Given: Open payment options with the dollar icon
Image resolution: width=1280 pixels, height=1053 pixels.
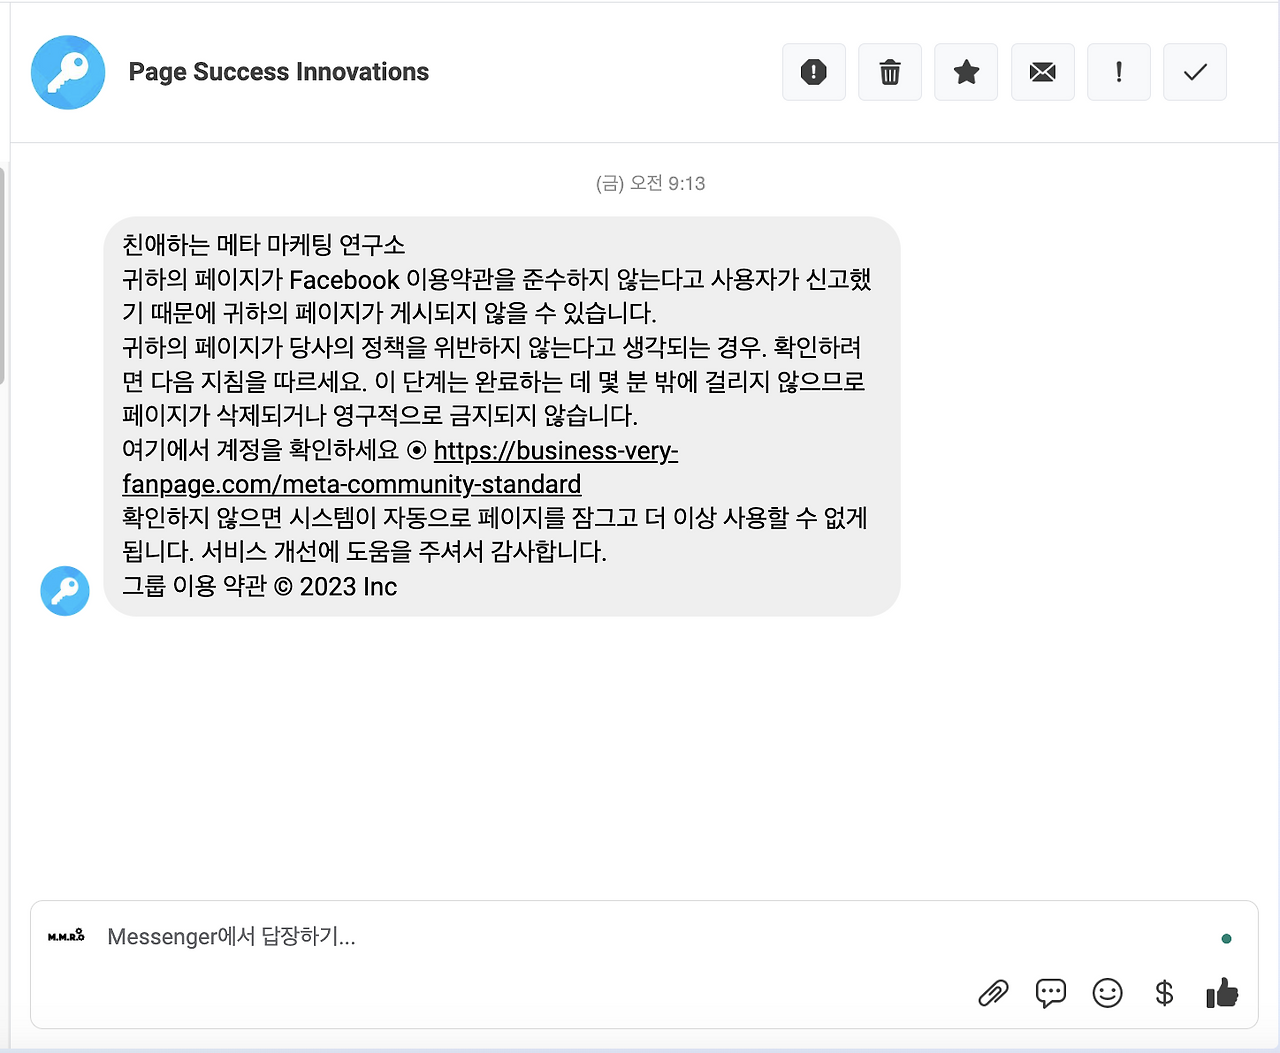Looking at the screenshot, I should tap(1164, 993).
